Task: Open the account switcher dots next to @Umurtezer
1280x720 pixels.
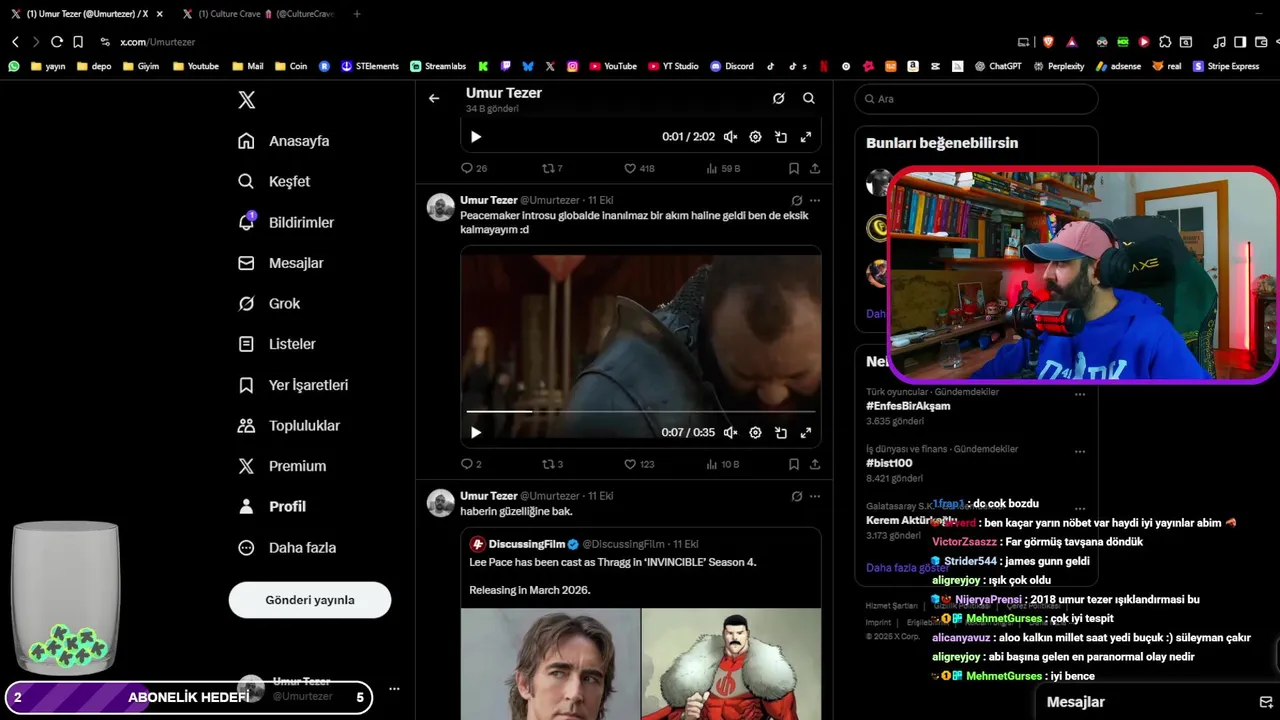Action: [394, 689]
